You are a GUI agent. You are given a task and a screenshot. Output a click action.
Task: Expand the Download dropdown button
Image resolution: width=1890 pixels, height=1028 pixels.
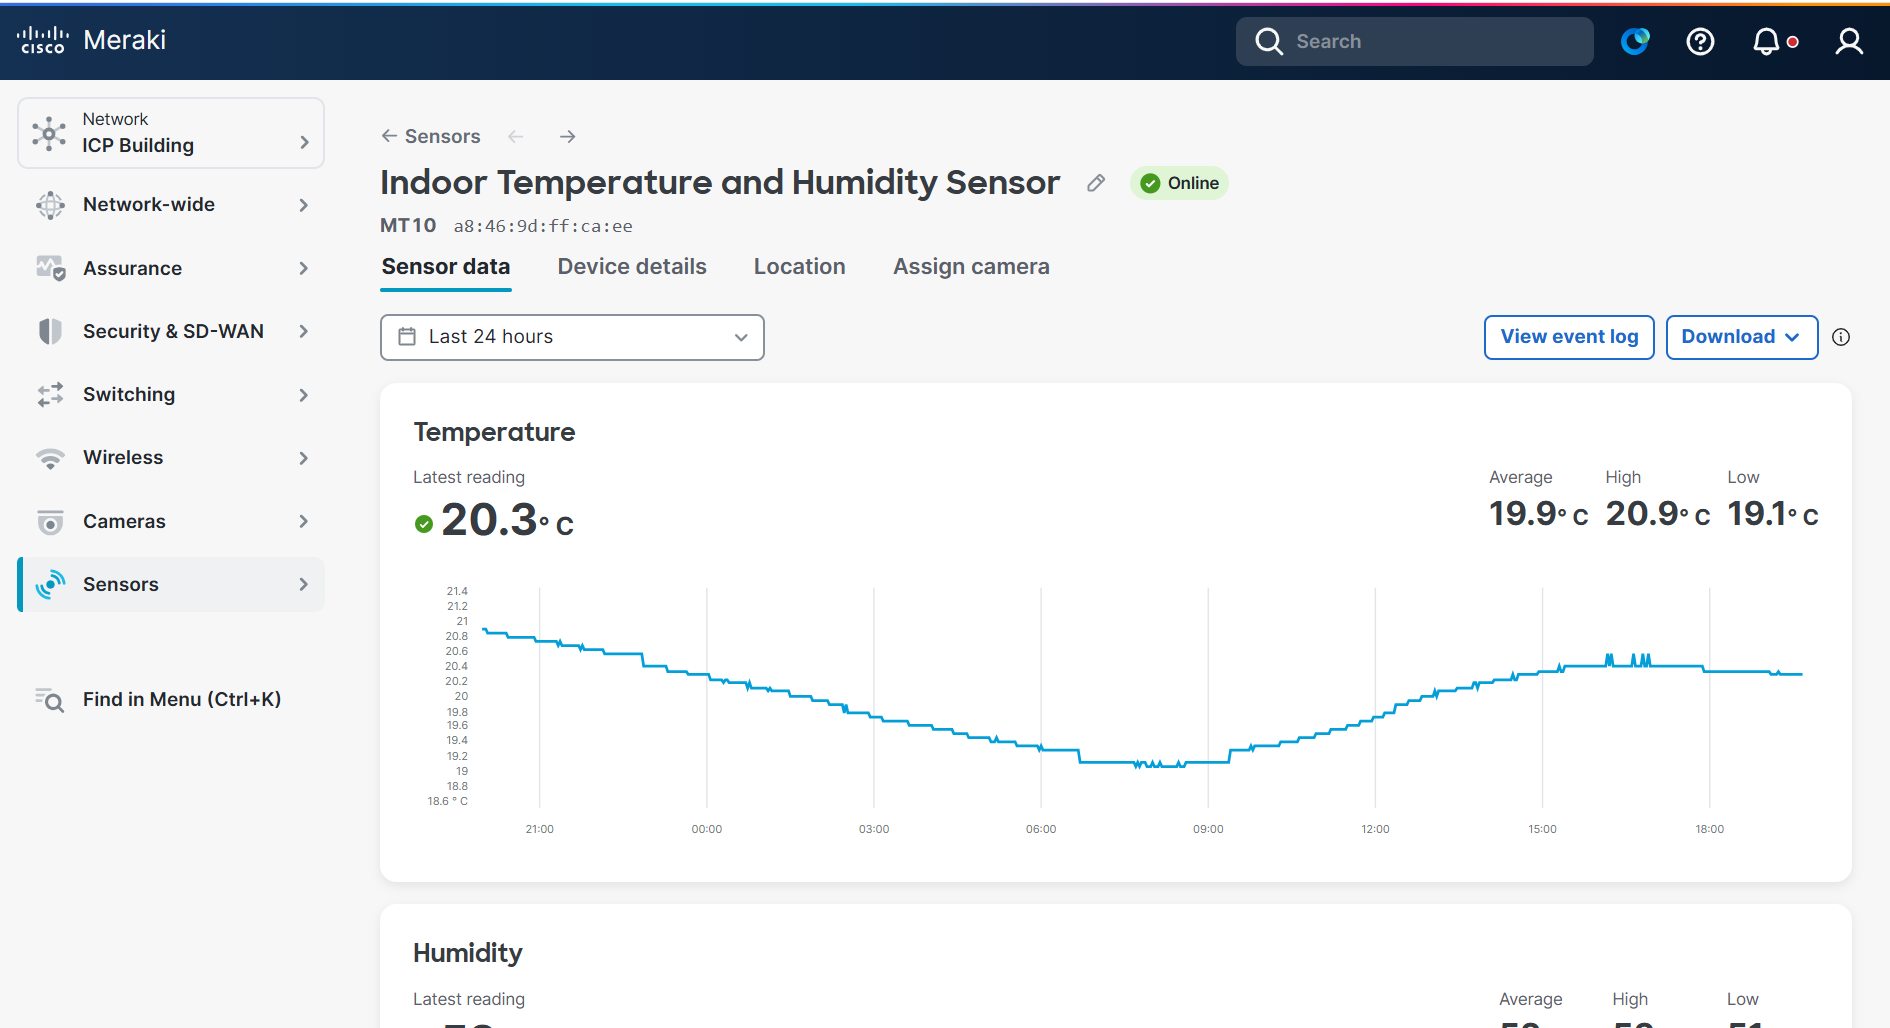coord(1741,337)
